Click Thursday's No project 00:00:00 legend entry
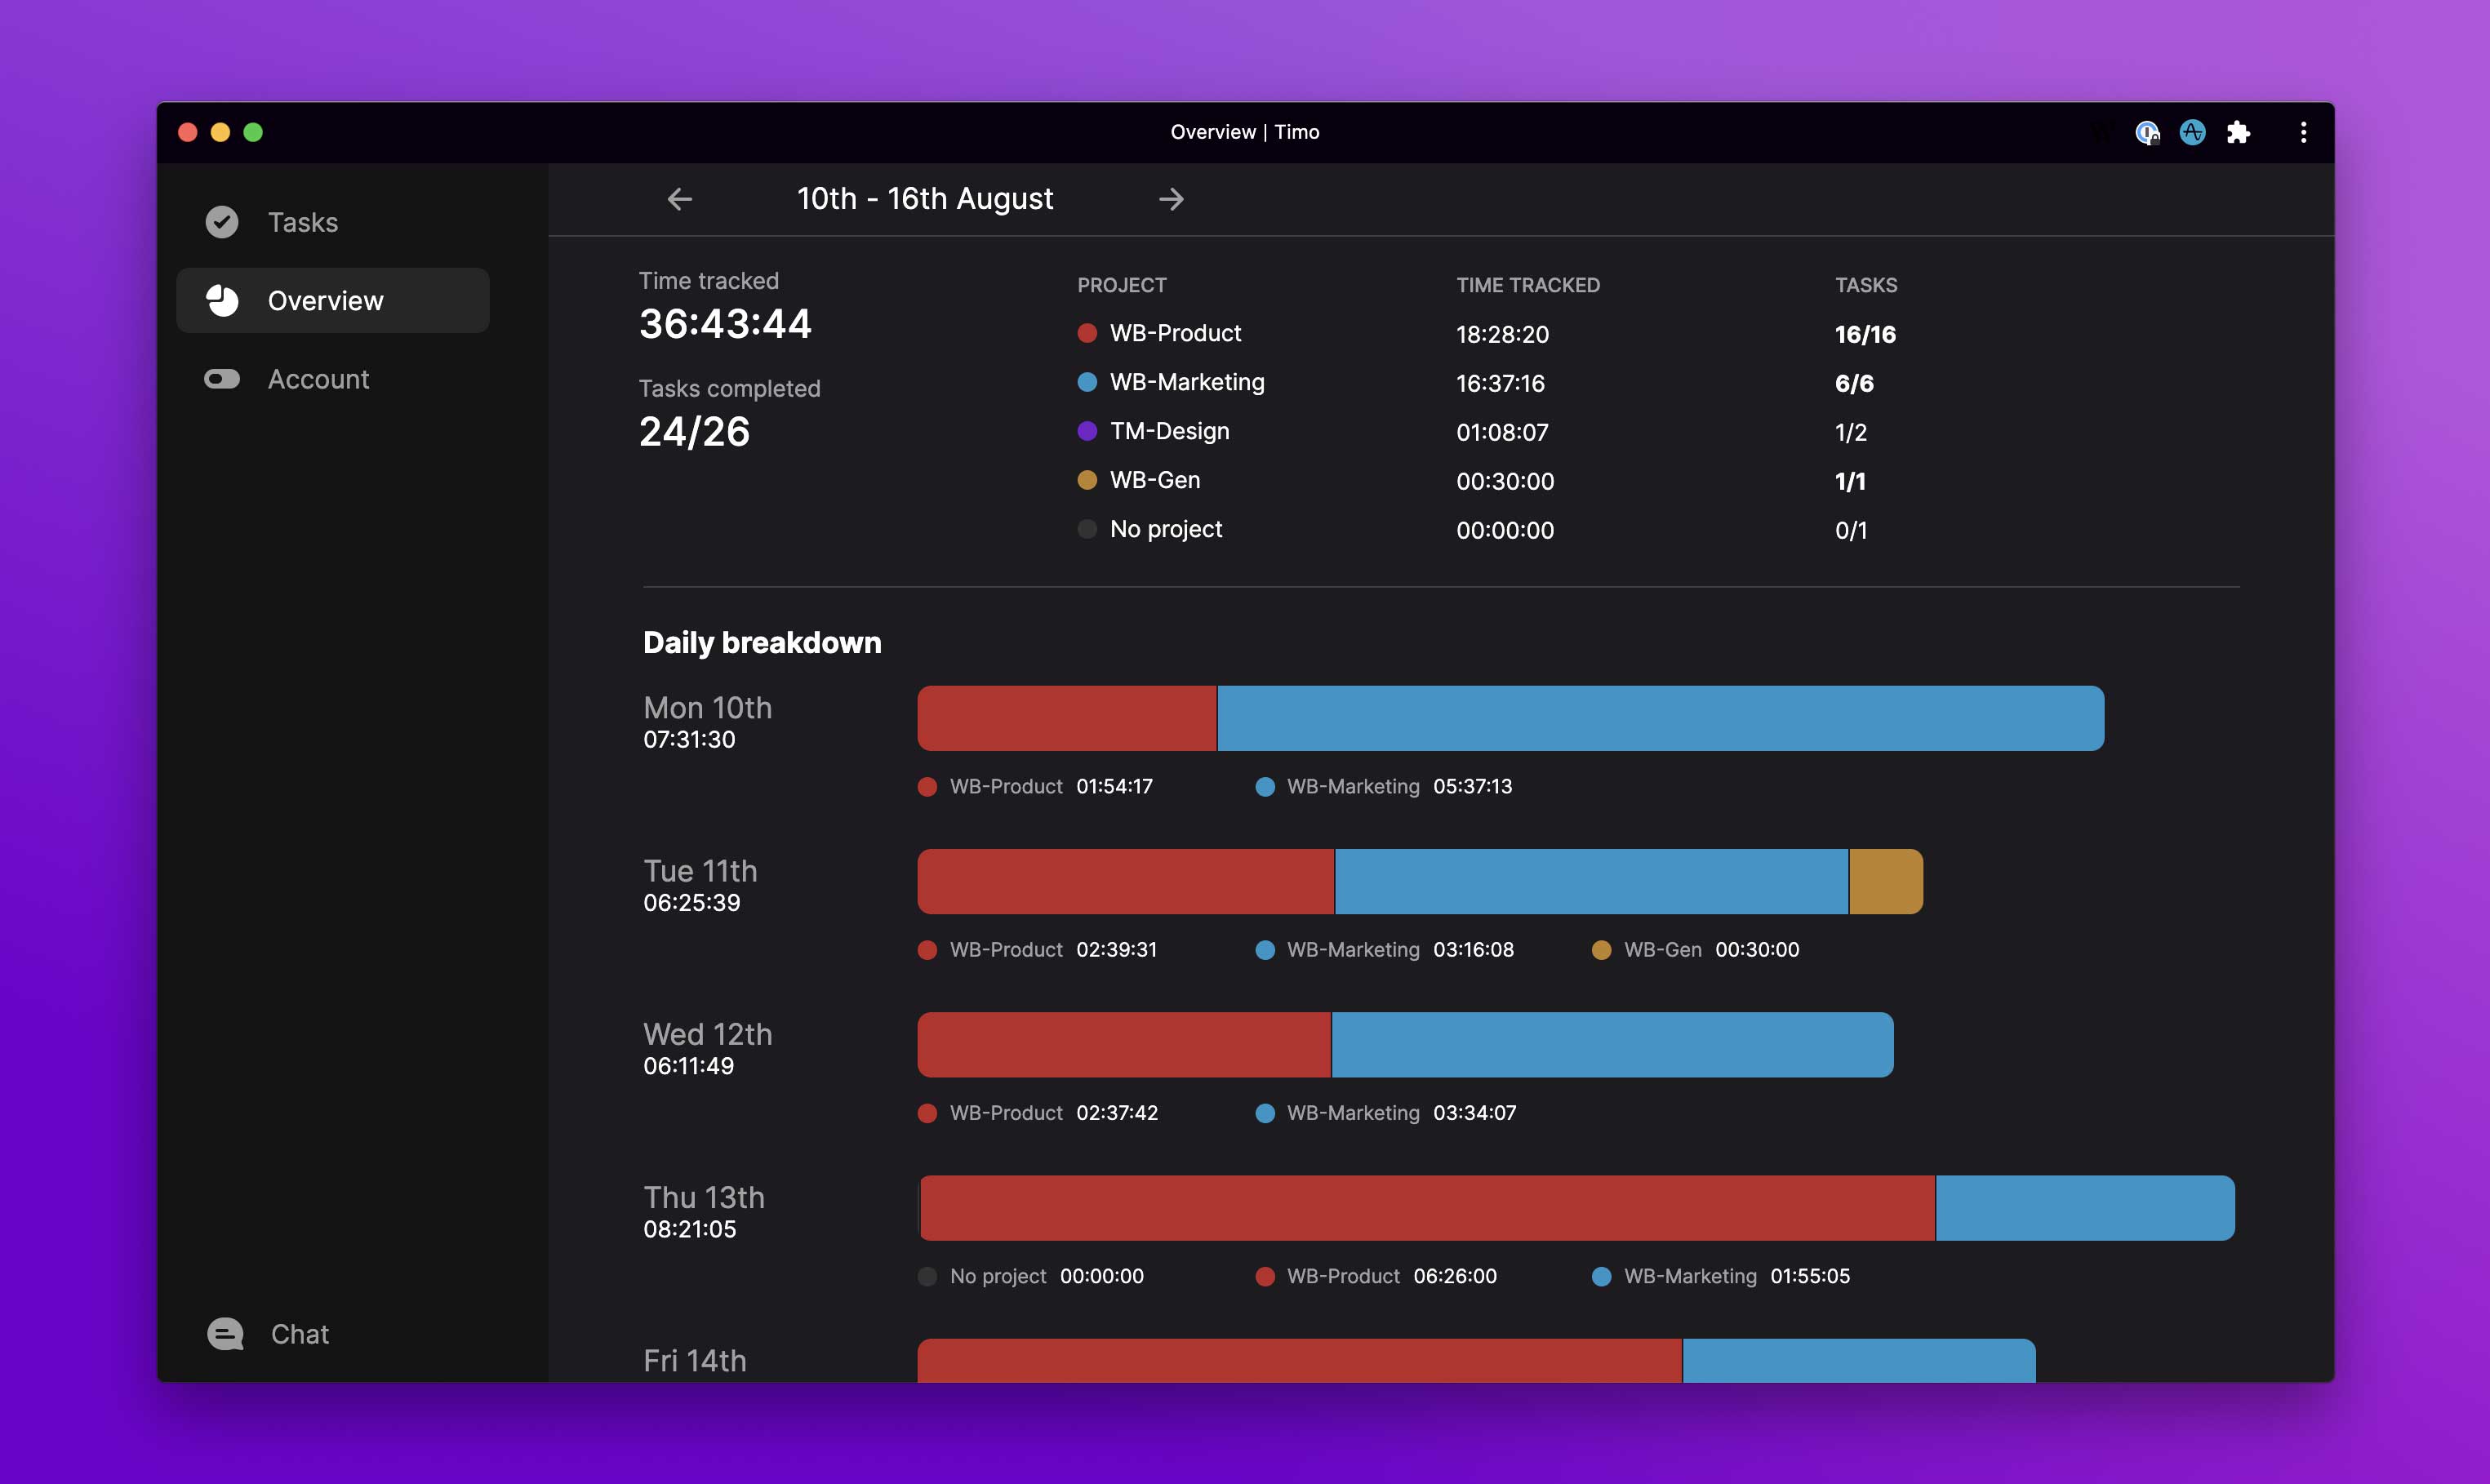The width and height of the screenshot is (2490, 1484). [1031, 1276]
